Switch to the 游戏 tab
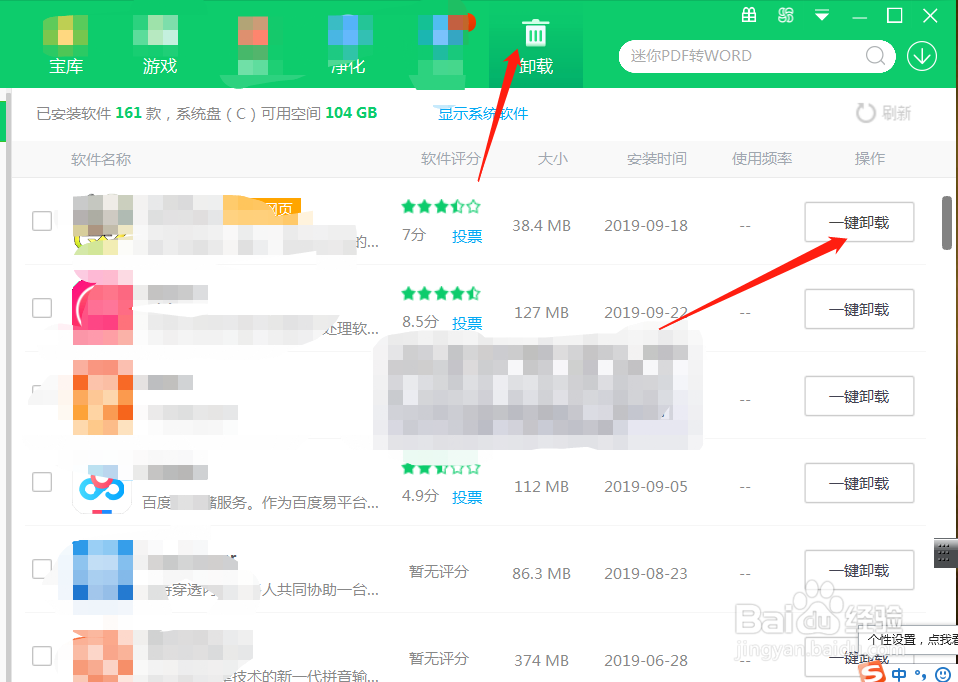Image resolution: width=958 pixels, height=682 pixels. (160, 44)
